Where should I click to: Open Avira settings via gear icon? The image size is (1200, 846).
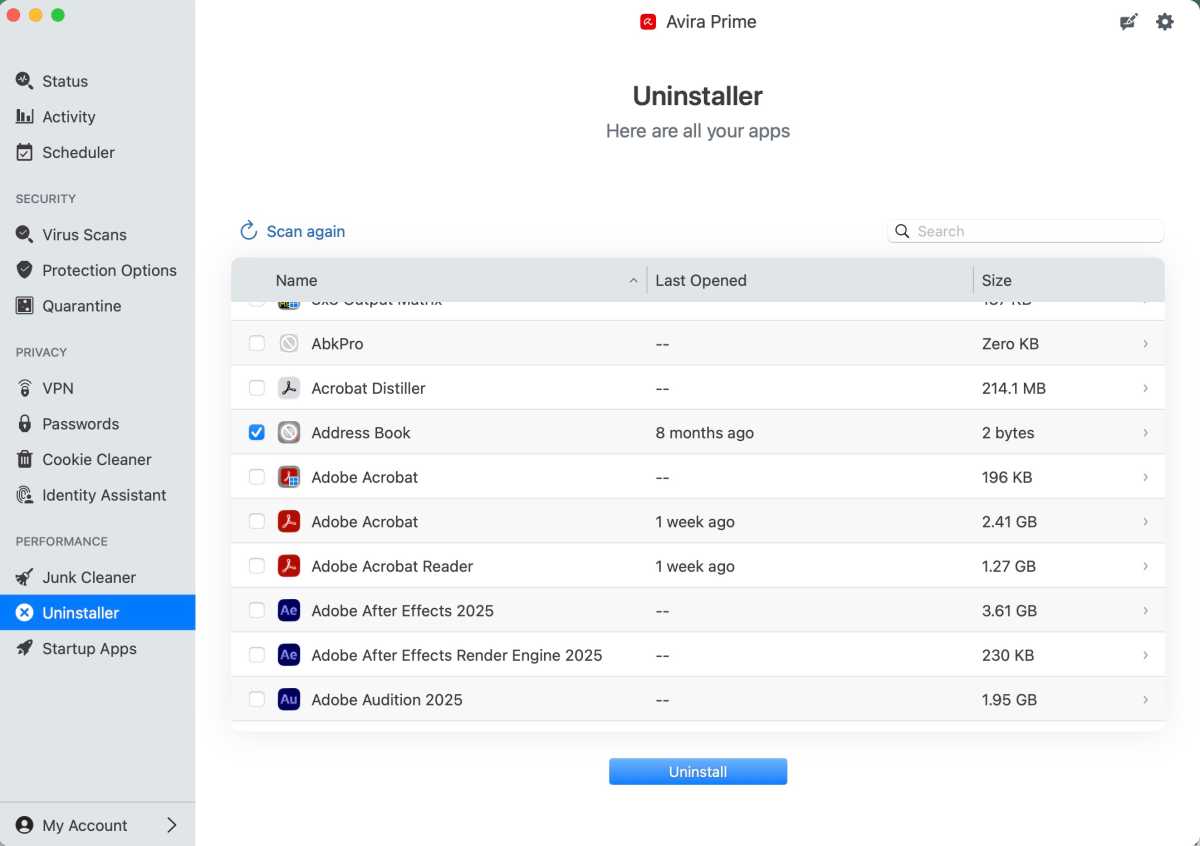click(1164, 21)
